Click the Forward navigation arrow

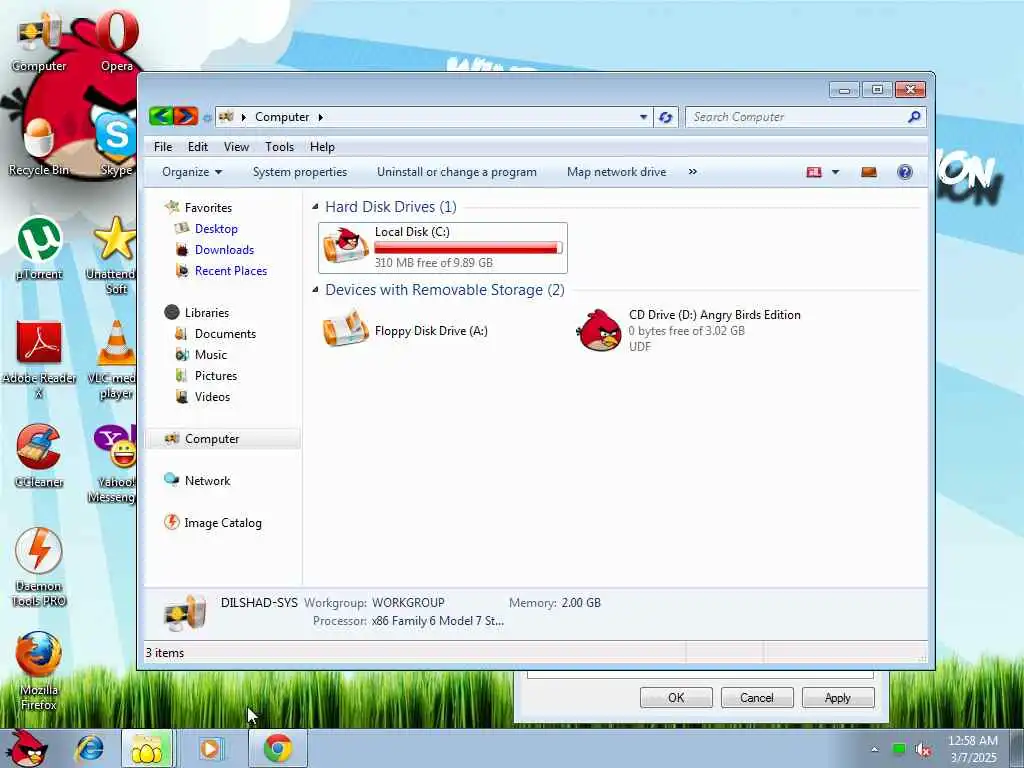(x=186, y=116)
